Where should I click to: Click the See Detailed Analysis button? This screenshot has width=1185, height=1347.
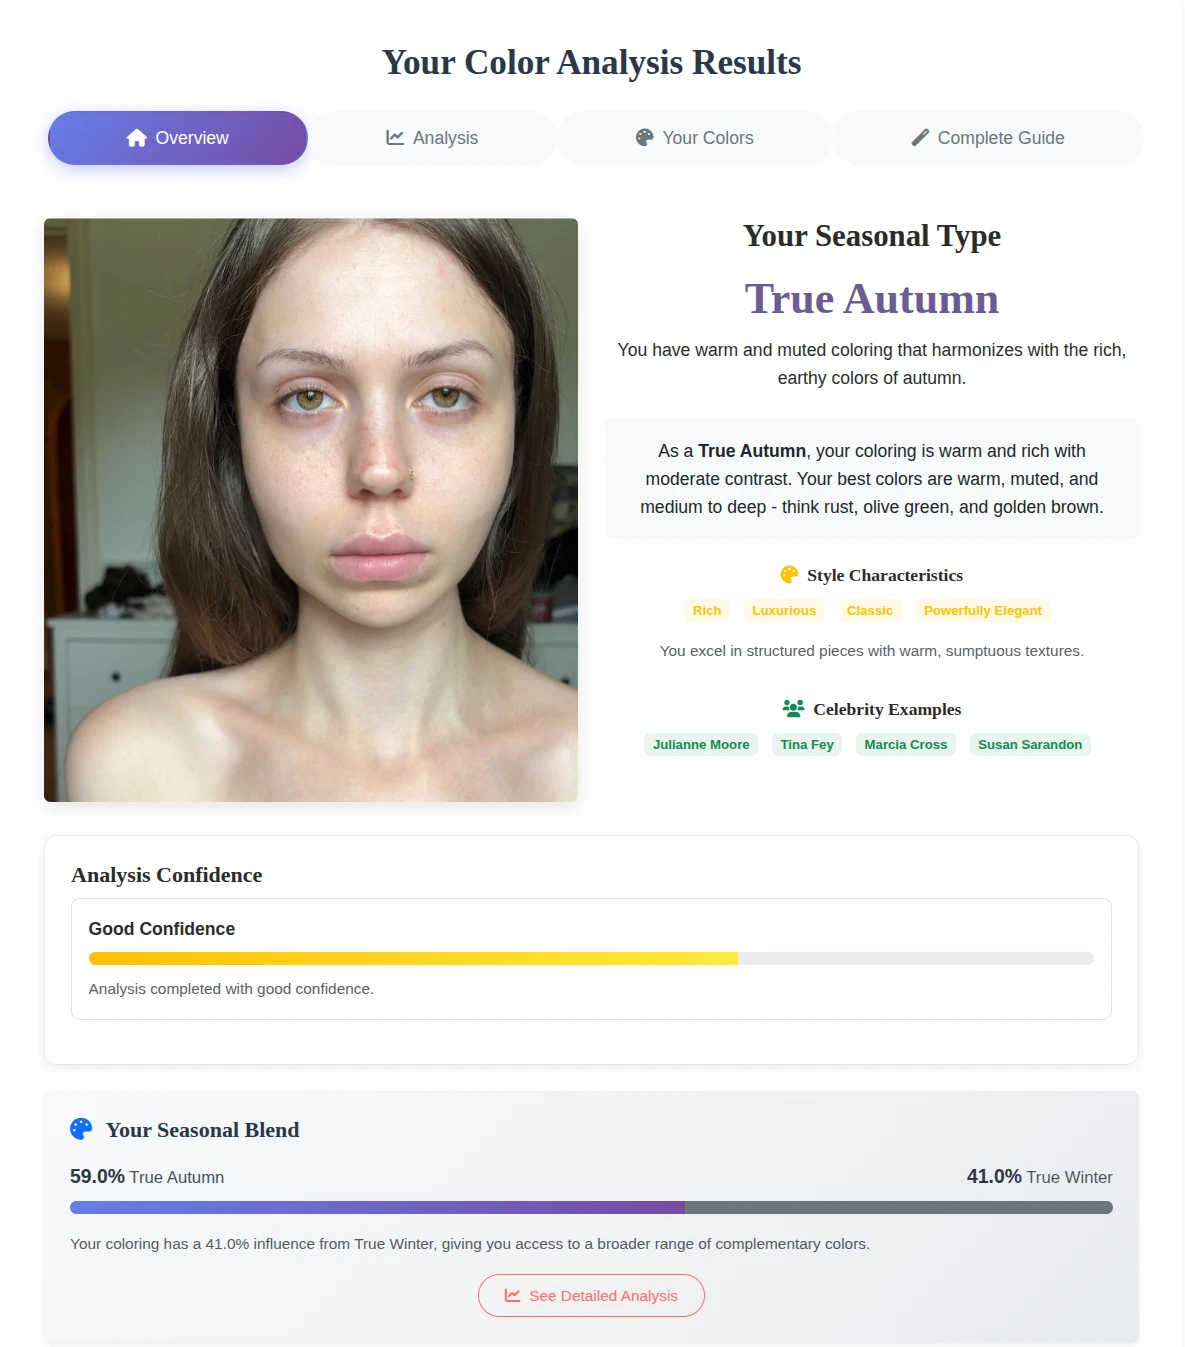(591, 1294)
